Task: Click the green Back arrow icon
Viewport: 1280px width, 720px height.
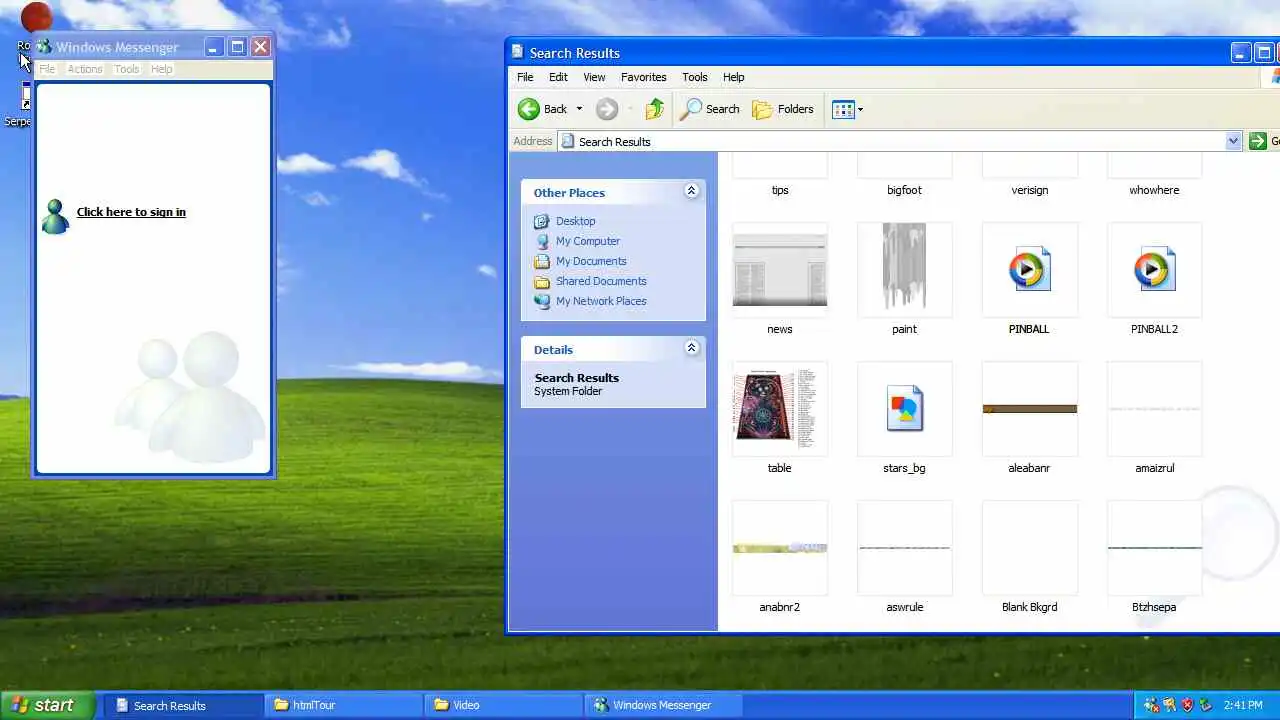Action: point(528,109)
